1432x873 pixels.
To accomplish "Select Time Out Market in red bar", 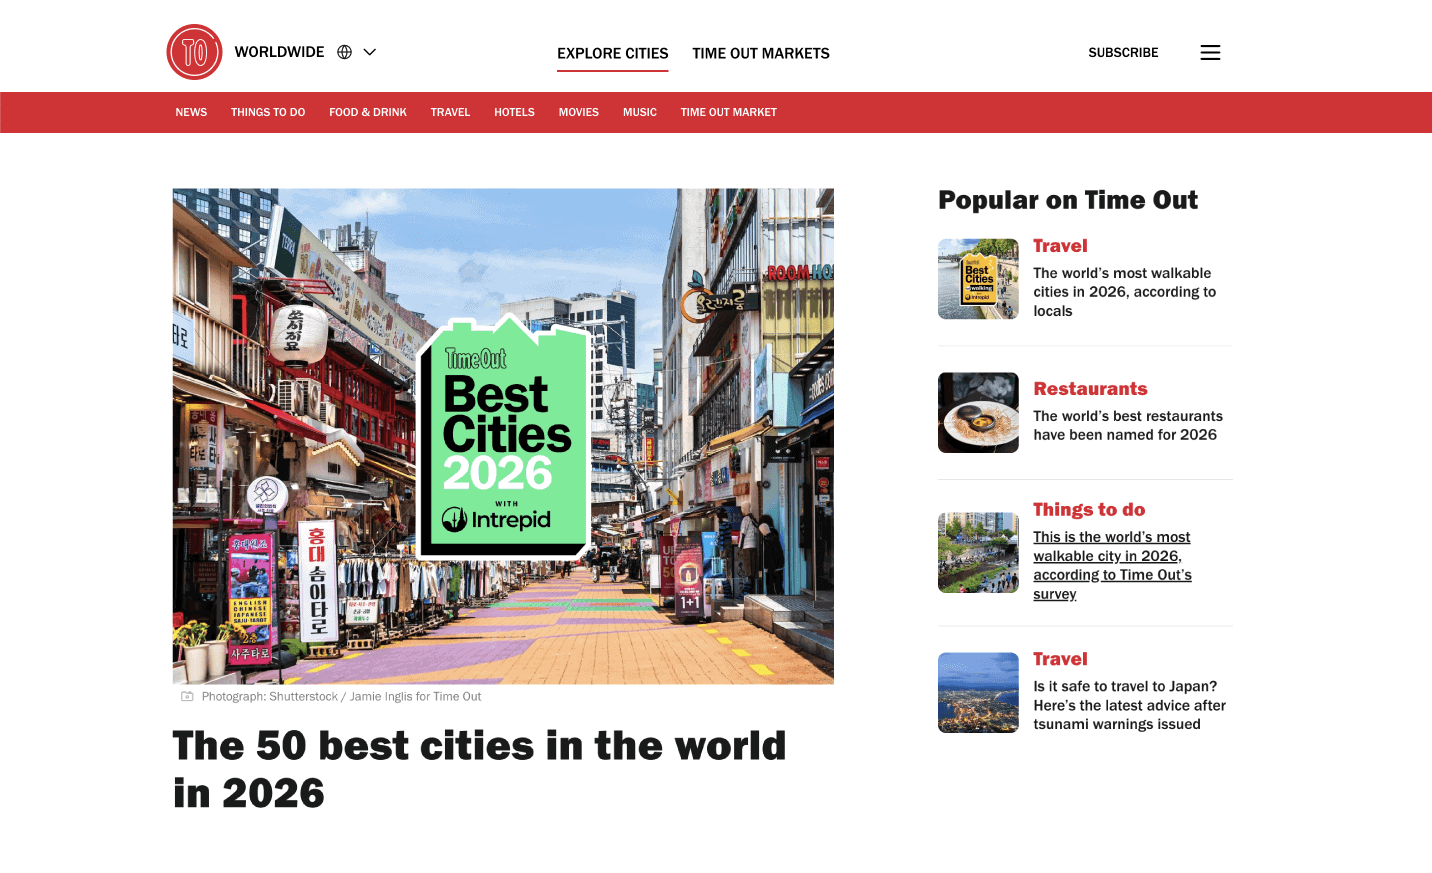I will (729, 112).
